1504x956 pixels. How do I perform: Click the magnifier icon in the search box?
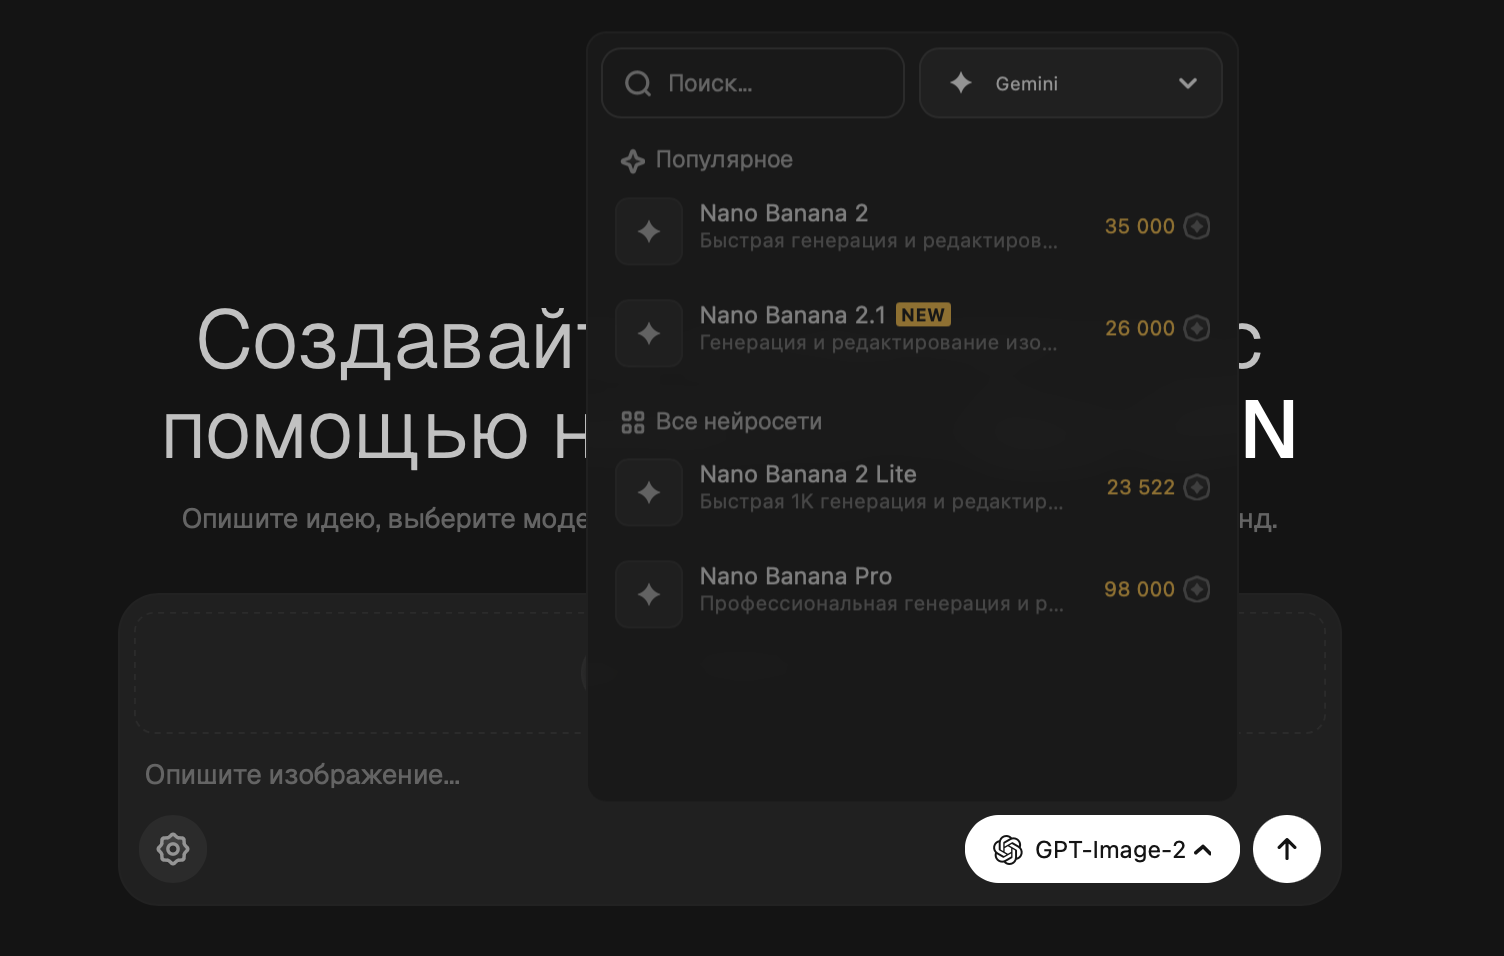[x=638, y=84]
